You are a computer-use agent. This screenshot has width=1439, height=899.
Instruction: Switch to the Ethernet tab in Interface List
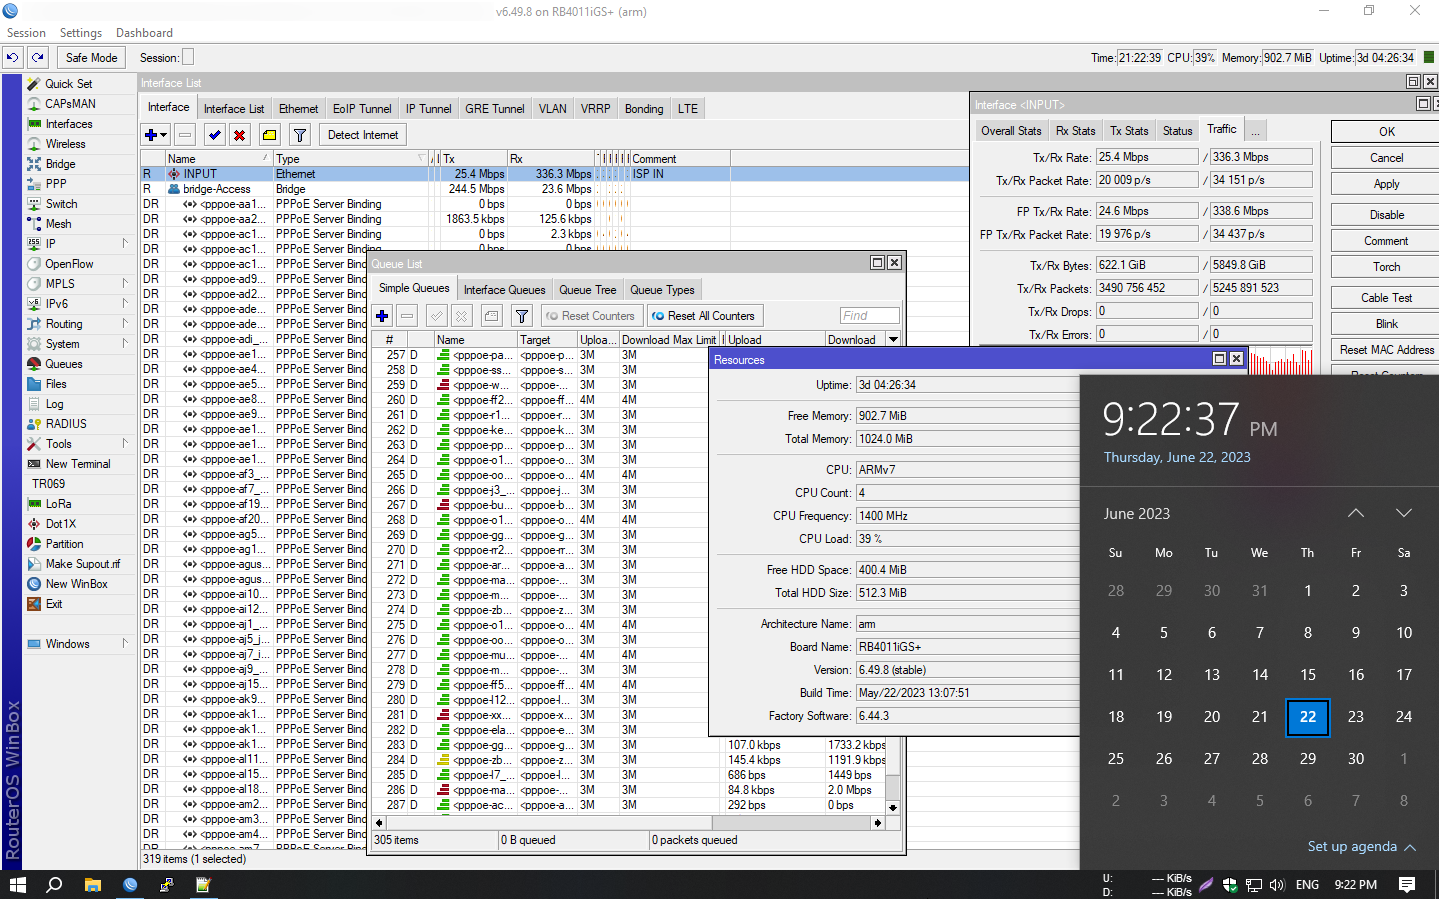tap(298, 109)
